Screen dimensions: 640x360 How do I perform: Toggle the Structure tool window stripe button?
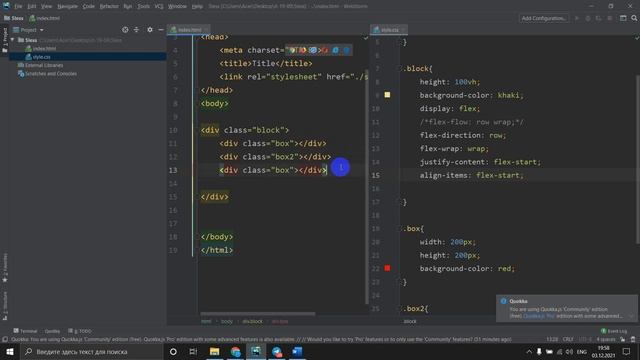point(5,305)
